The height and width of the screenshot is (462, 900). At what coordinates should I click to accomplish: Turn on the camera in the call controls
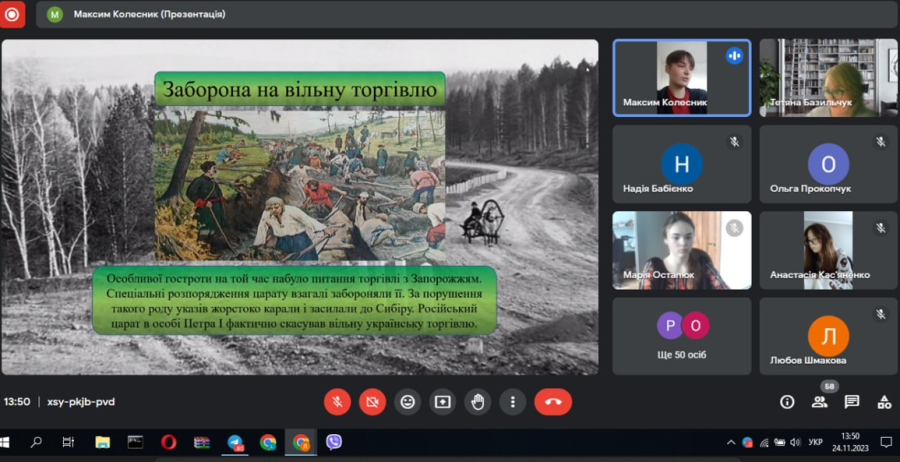[x=373, y=402]
